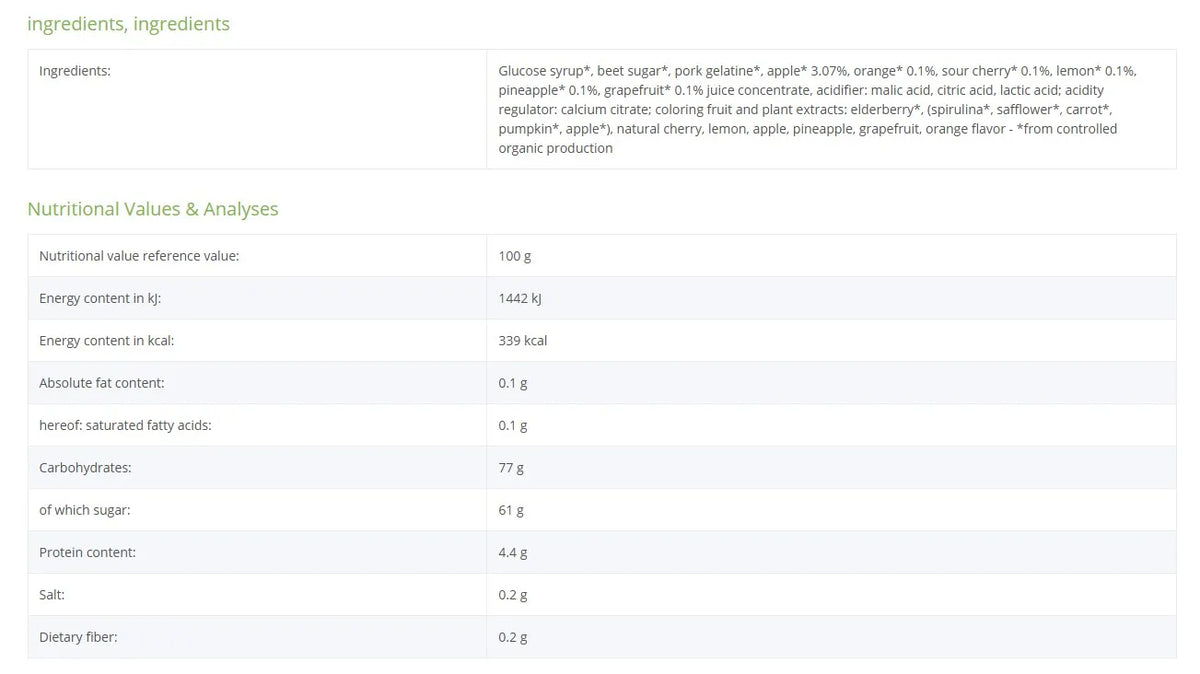Select the '77 g' carbohydrates value
Screen dimensions: 1200x674
[x=511, y=467]
